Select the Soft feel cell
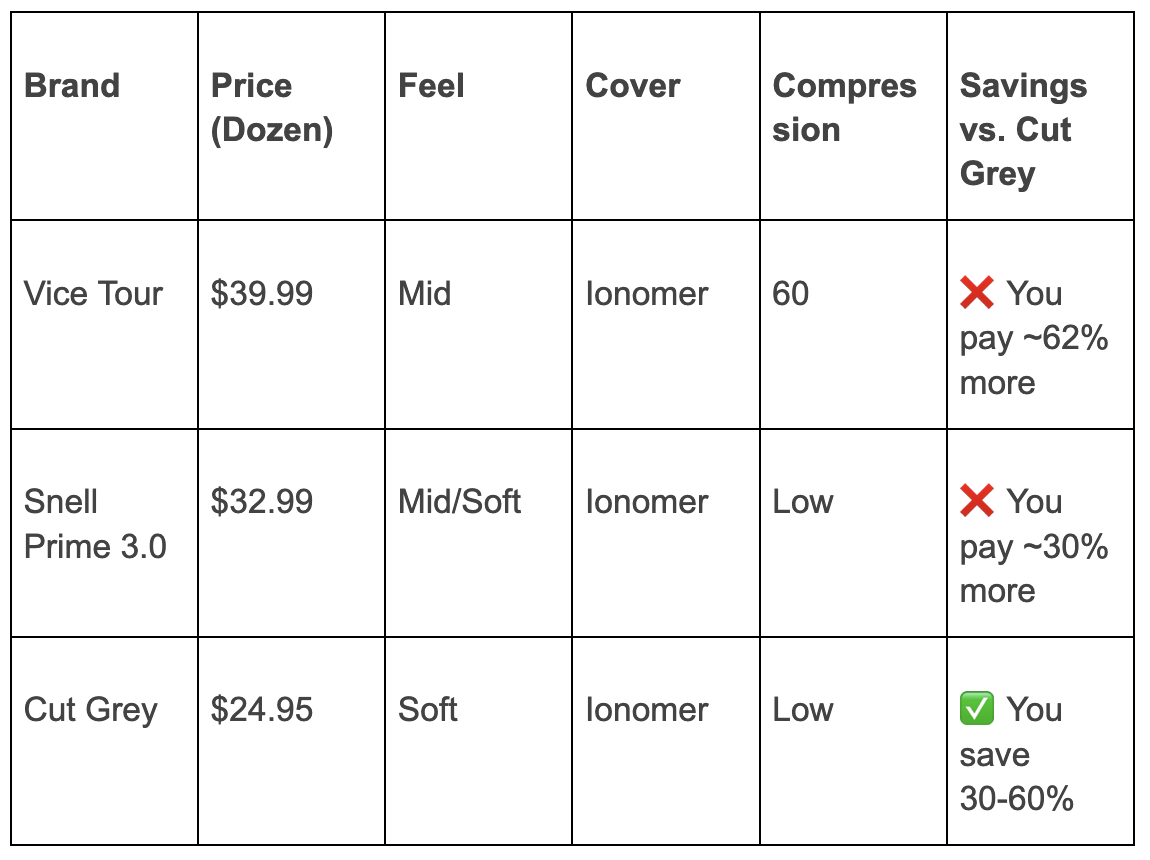This screenshot has height=860, width=1150. click(478, 741)
